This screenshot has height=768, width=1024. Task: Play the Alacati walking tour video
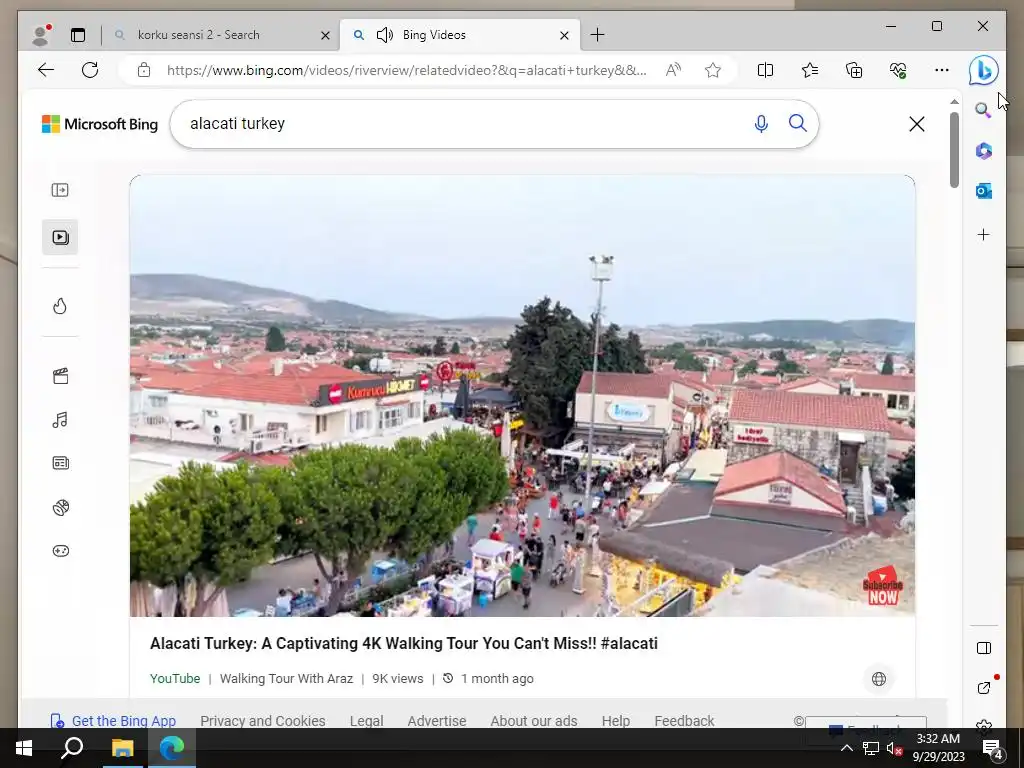click(x=522, y=396)
